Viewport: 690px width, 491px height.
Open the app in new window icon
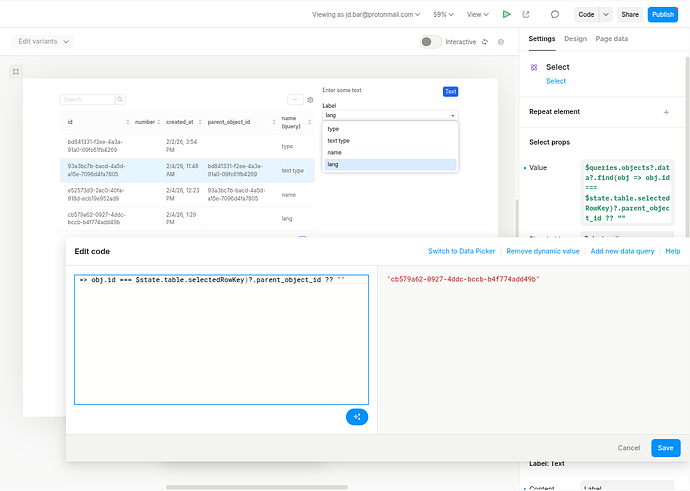pos(527,14)
